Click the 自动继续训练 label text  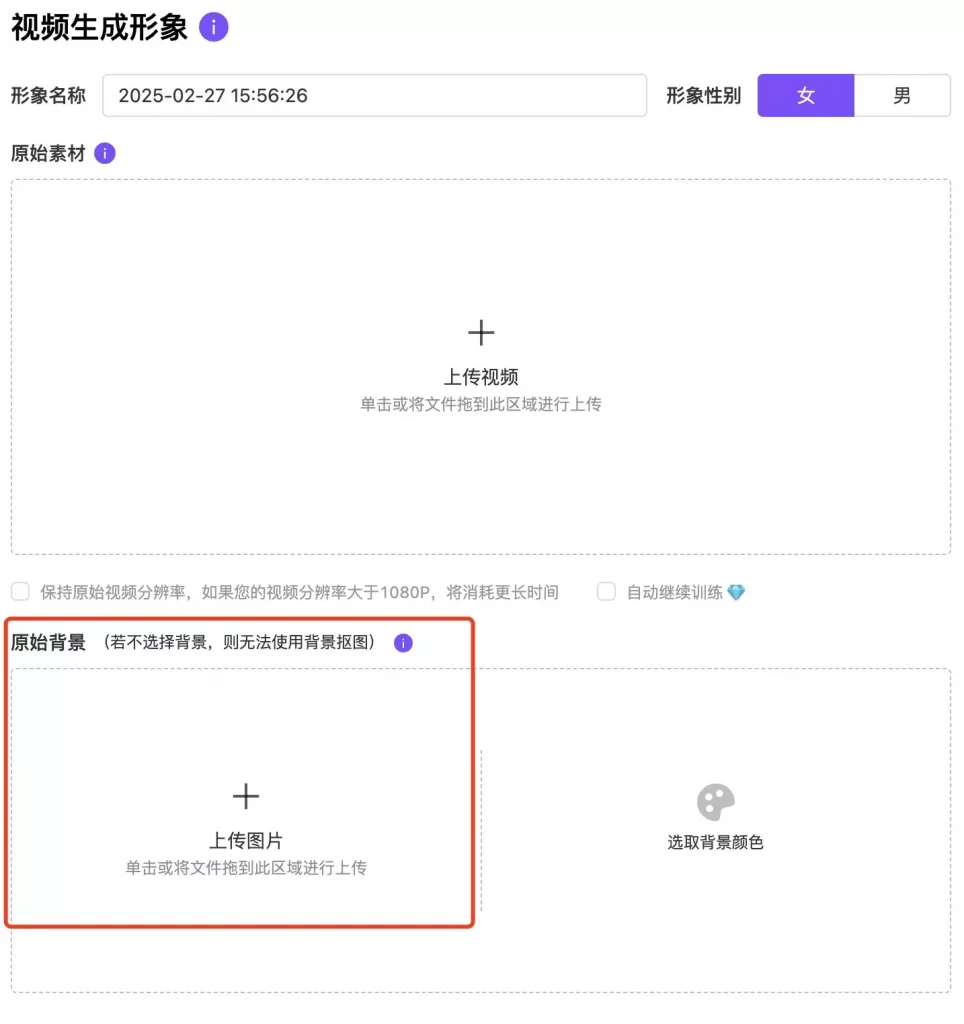click(x=675, y=592)
